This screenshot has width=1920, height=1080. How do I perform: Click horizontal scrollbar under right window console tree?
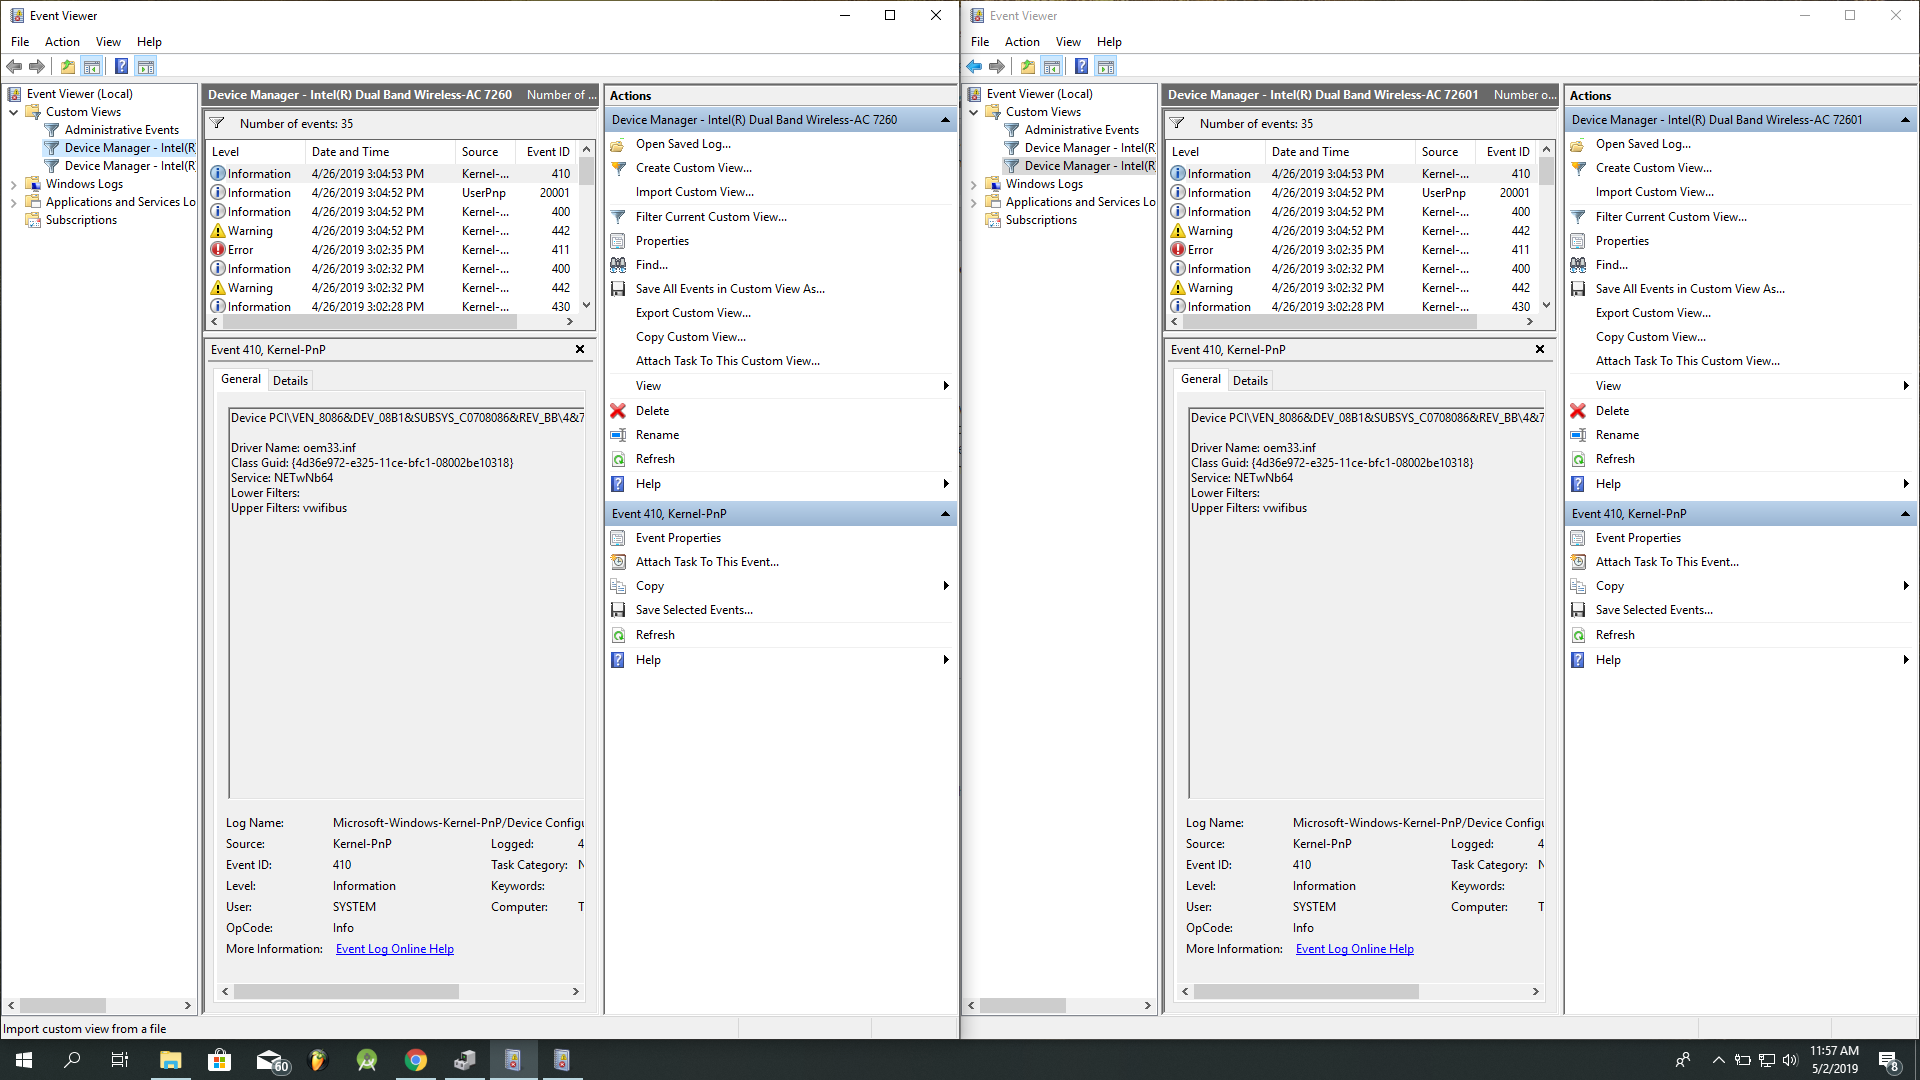click(x=1060, y=1006)
